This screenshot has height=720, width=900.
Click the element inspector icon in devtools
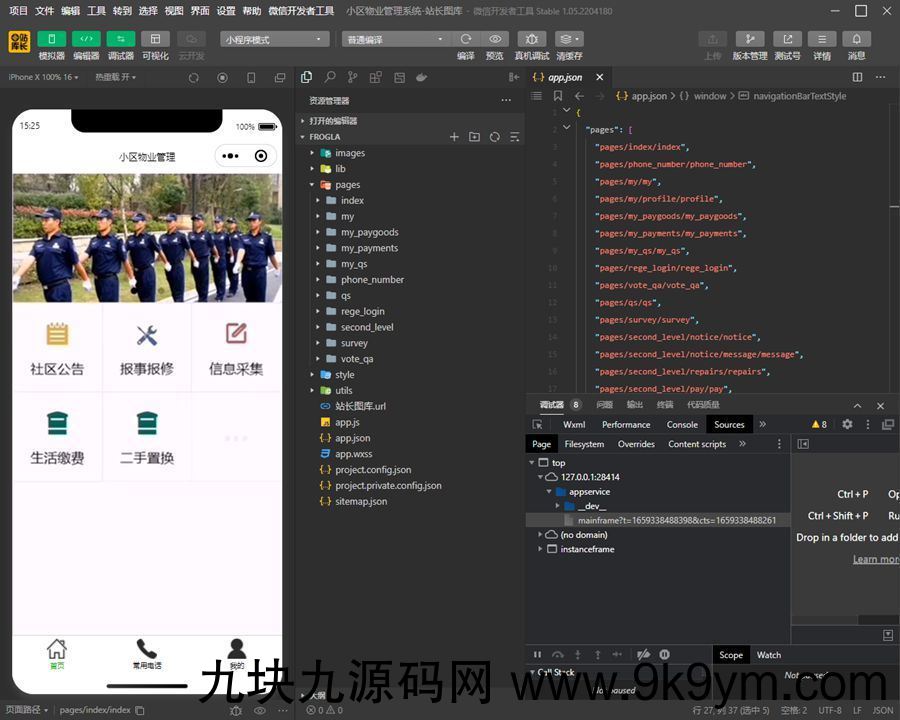[x=537, y=424]
